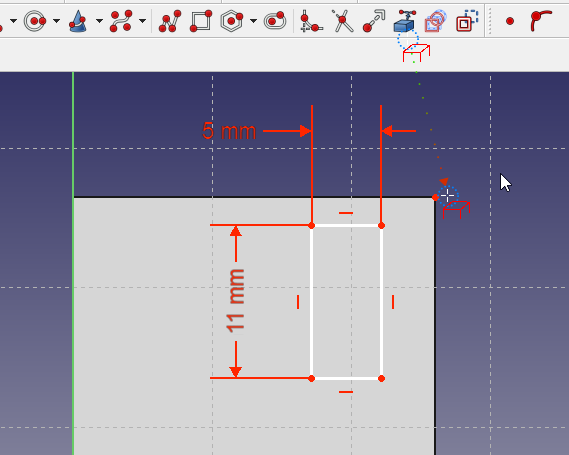Select the Create regular polygon tool
Viewport: 569px width, 455px height.
click(232, 21)
